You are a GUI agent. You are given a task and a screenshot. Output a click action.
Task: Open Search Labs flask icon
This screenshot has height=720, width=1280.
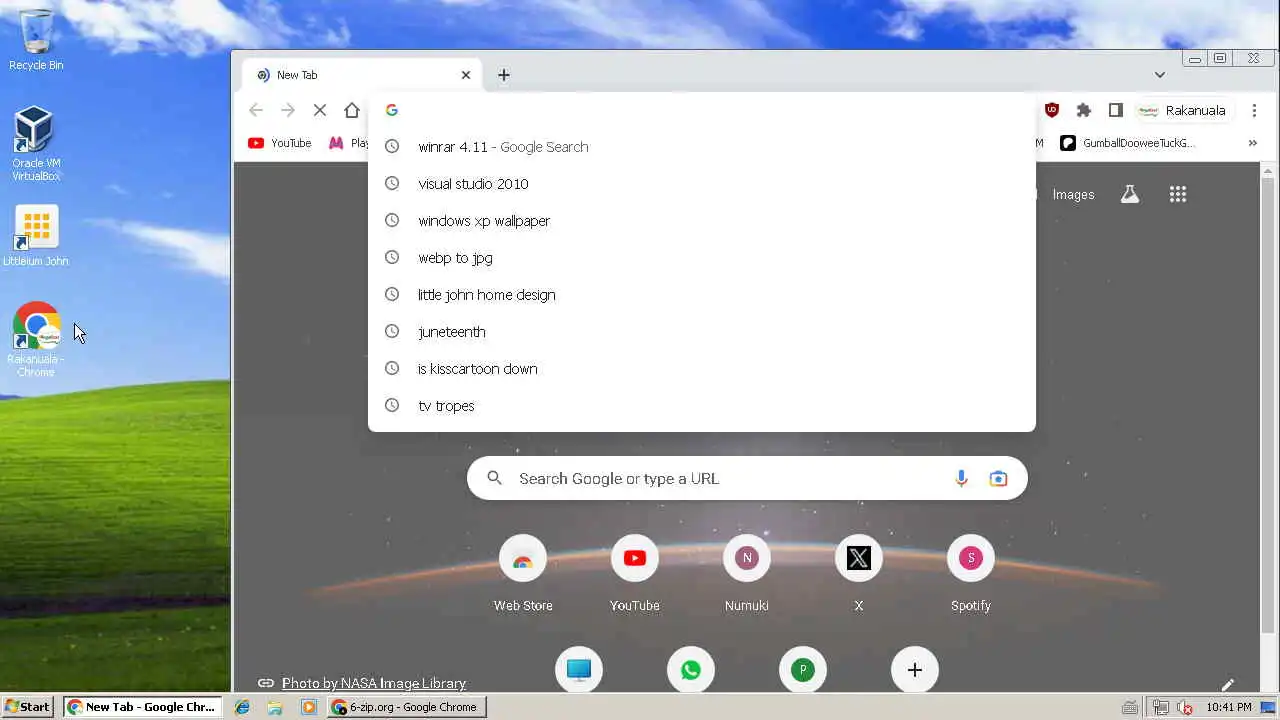(x=1130, y=195)
